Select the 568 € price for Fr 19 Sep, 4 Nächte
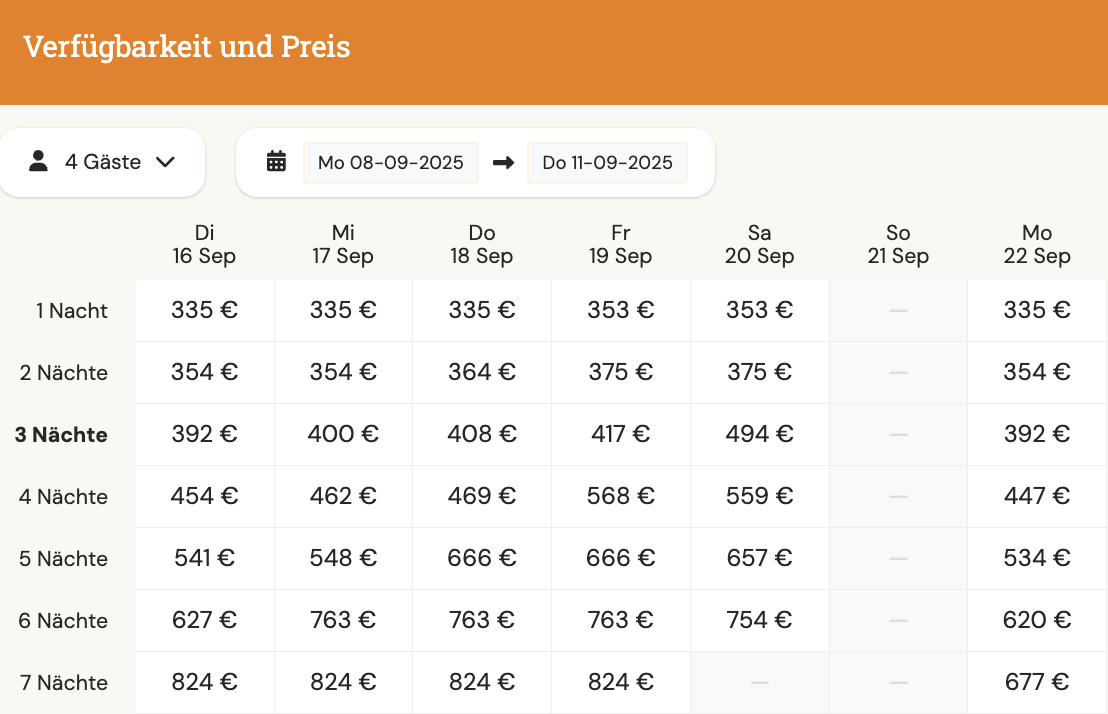This screenshot has width=1108, height=714. (621, 496)
